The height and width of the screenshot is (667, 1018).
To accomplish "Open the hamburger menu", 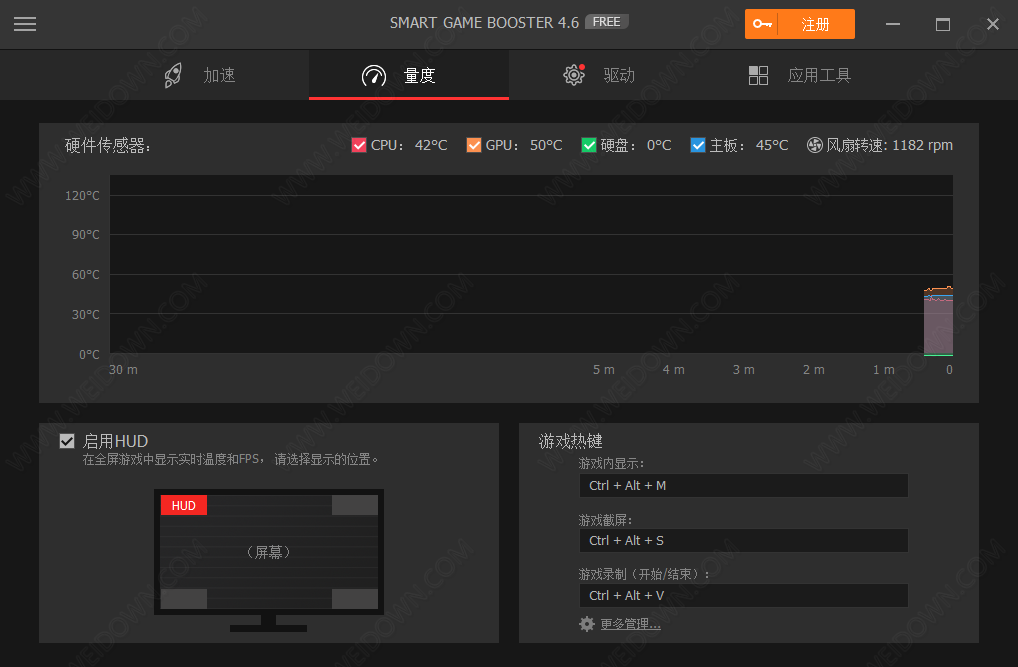I will tap(25, 24).
